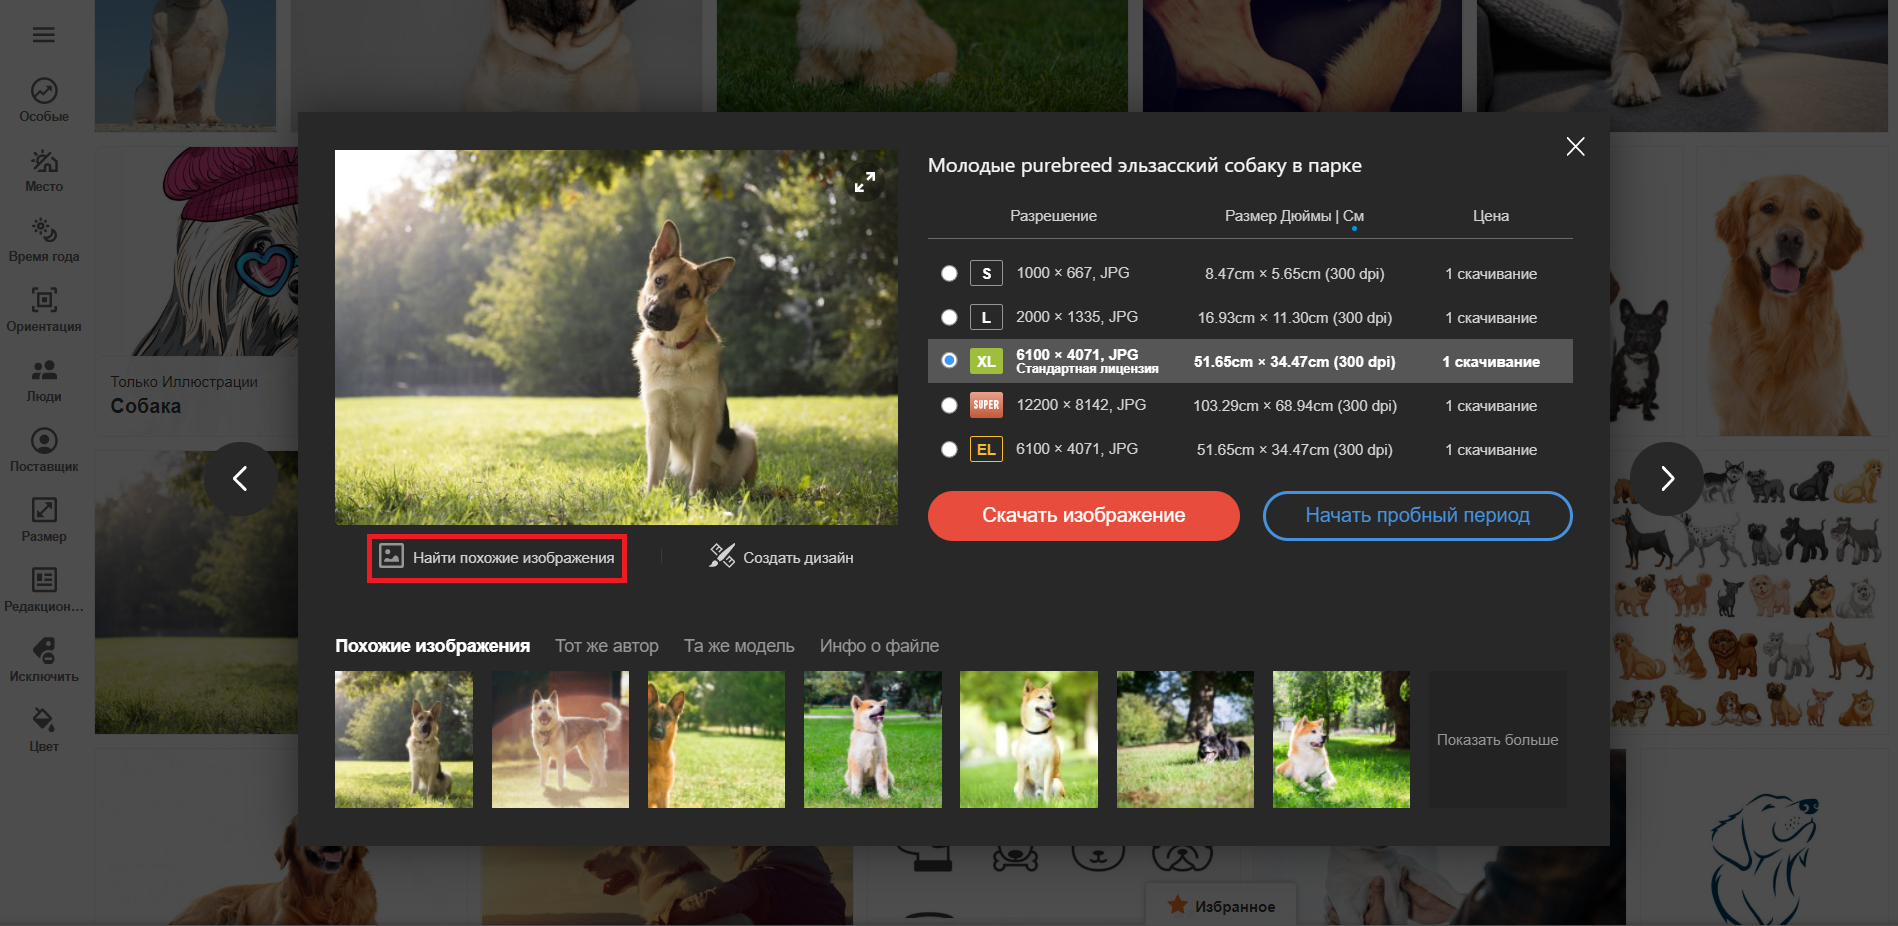Open the Избранное button at bottom

(1221, 905)
